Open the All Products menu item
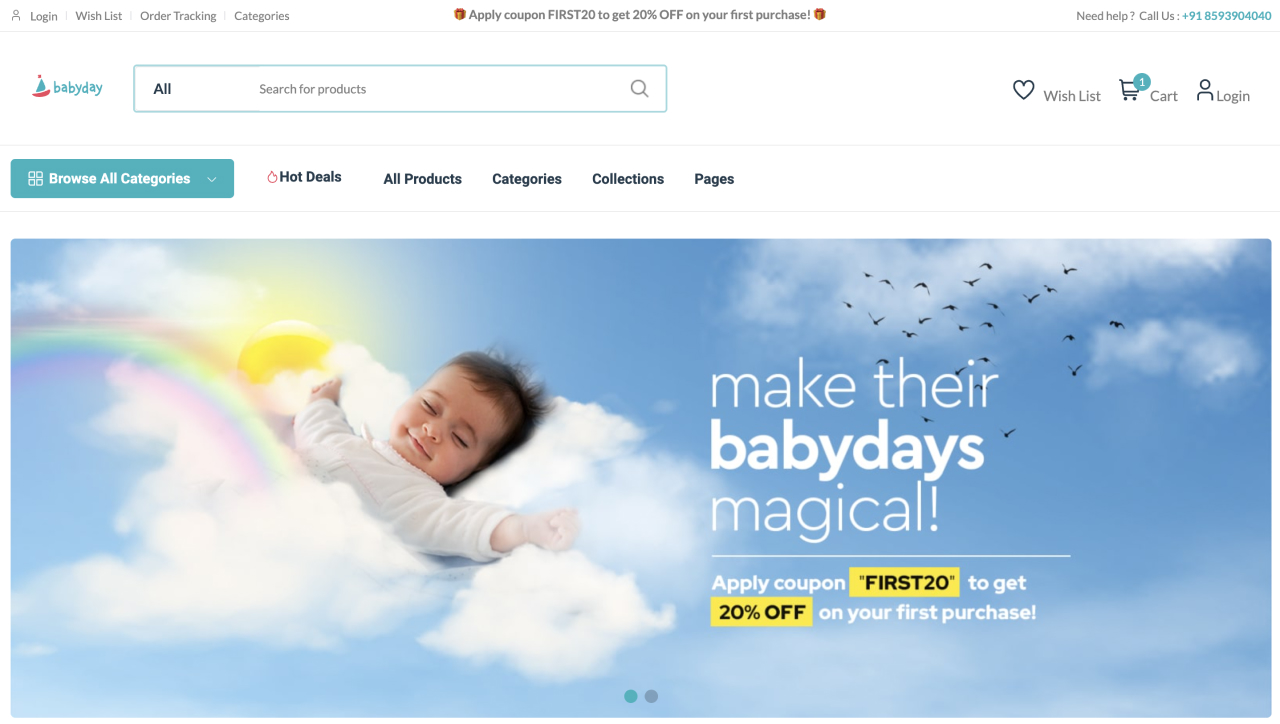This screenshot has width=1280, height=724. [x=423, y=179]
